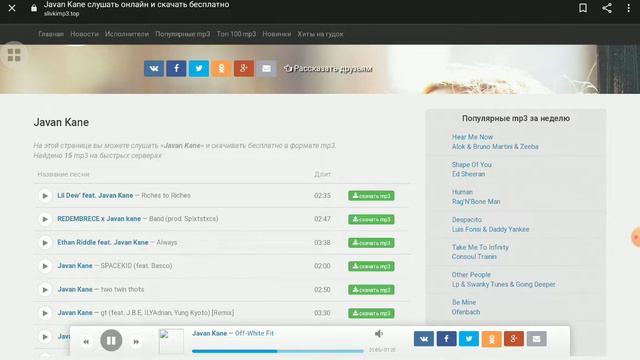Open the Хиты на гудок menu item
Viewport: 640px width, 360px height.
320,34
